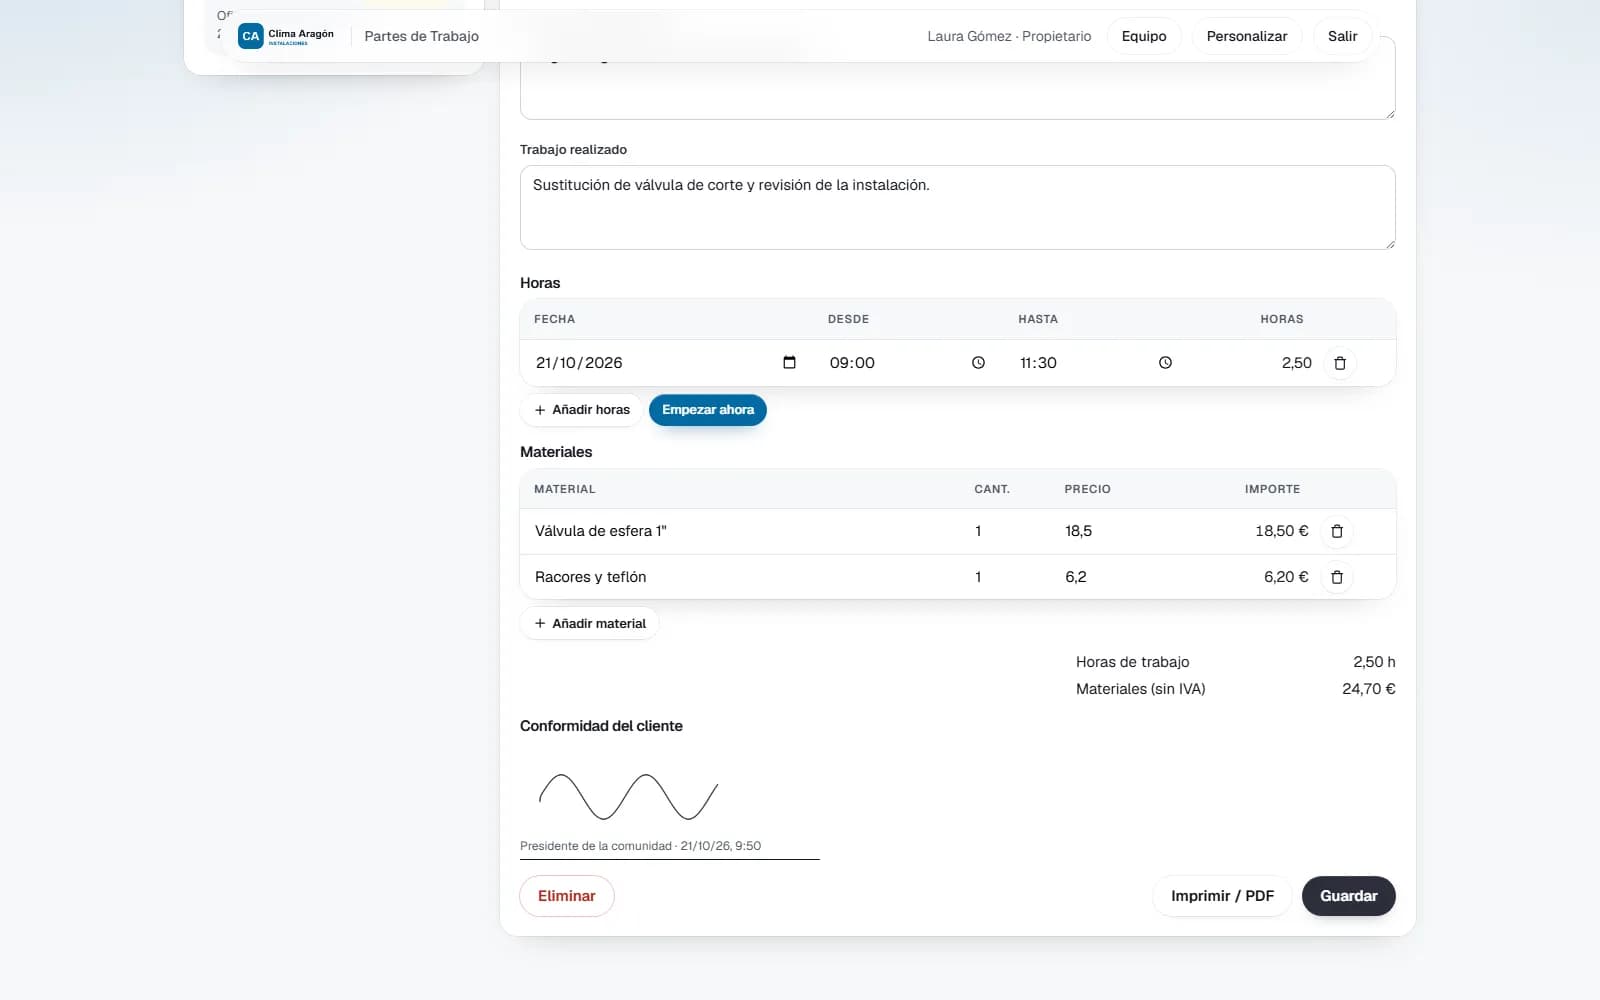Edit material name Racores y teflón
Screen dimensions: 1600x1000
(x=740, y=577)
